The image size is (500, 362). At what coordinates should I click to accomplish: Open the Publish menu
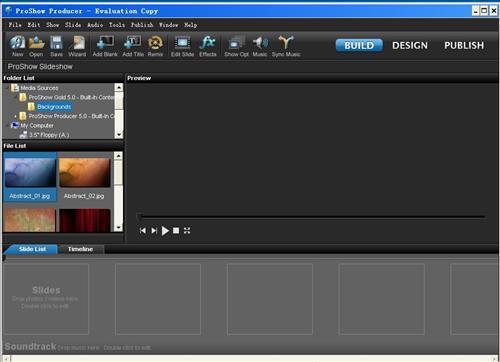tap(142, 25)
